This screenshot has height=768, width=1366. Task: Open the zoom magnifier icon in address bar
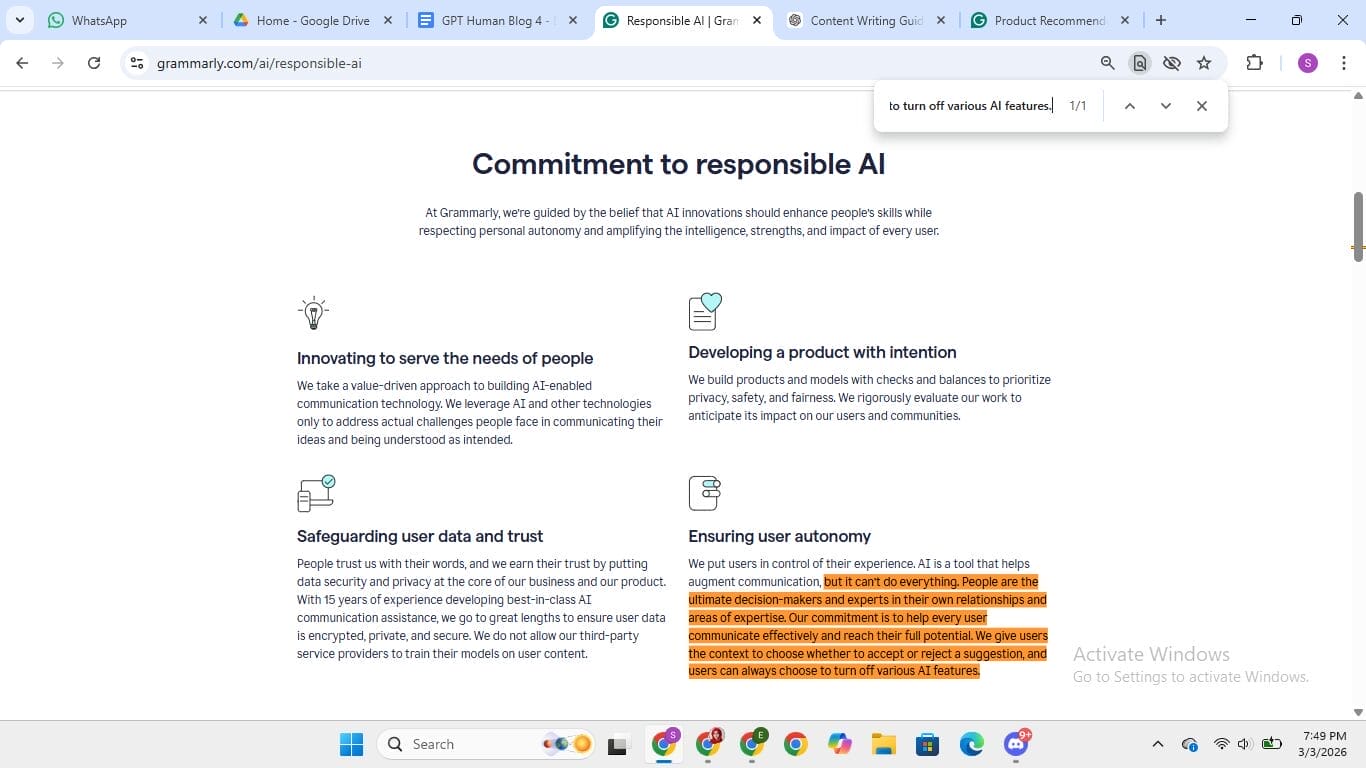1107,63
